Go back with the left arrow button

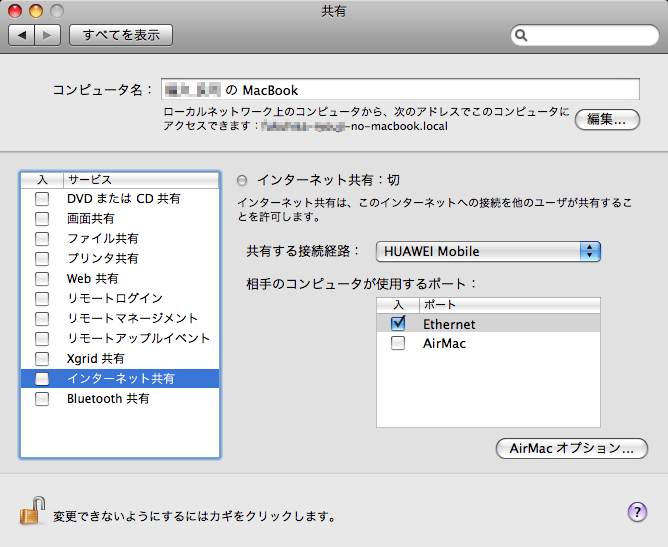22,35
